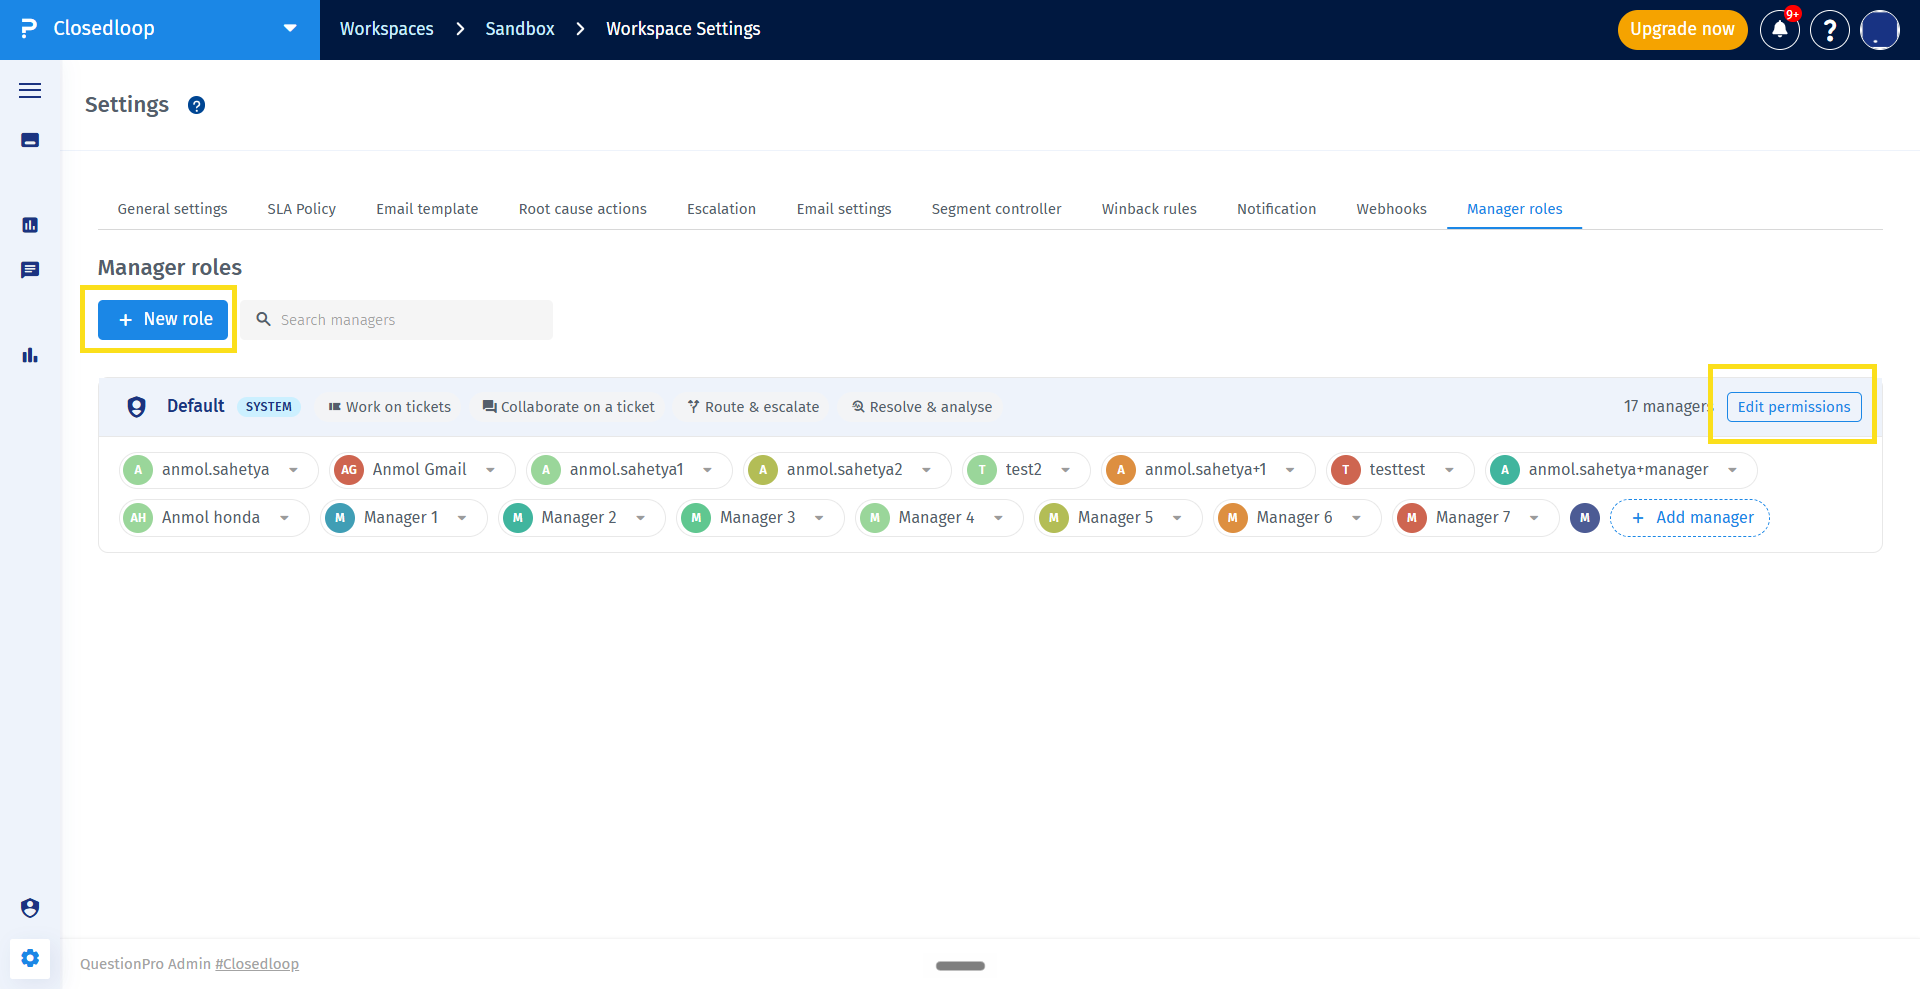Image resolution: width=1920 pixels, height=989 pixels.
Task: Open the user profile avatar
Action: (x=1880, y=30)
